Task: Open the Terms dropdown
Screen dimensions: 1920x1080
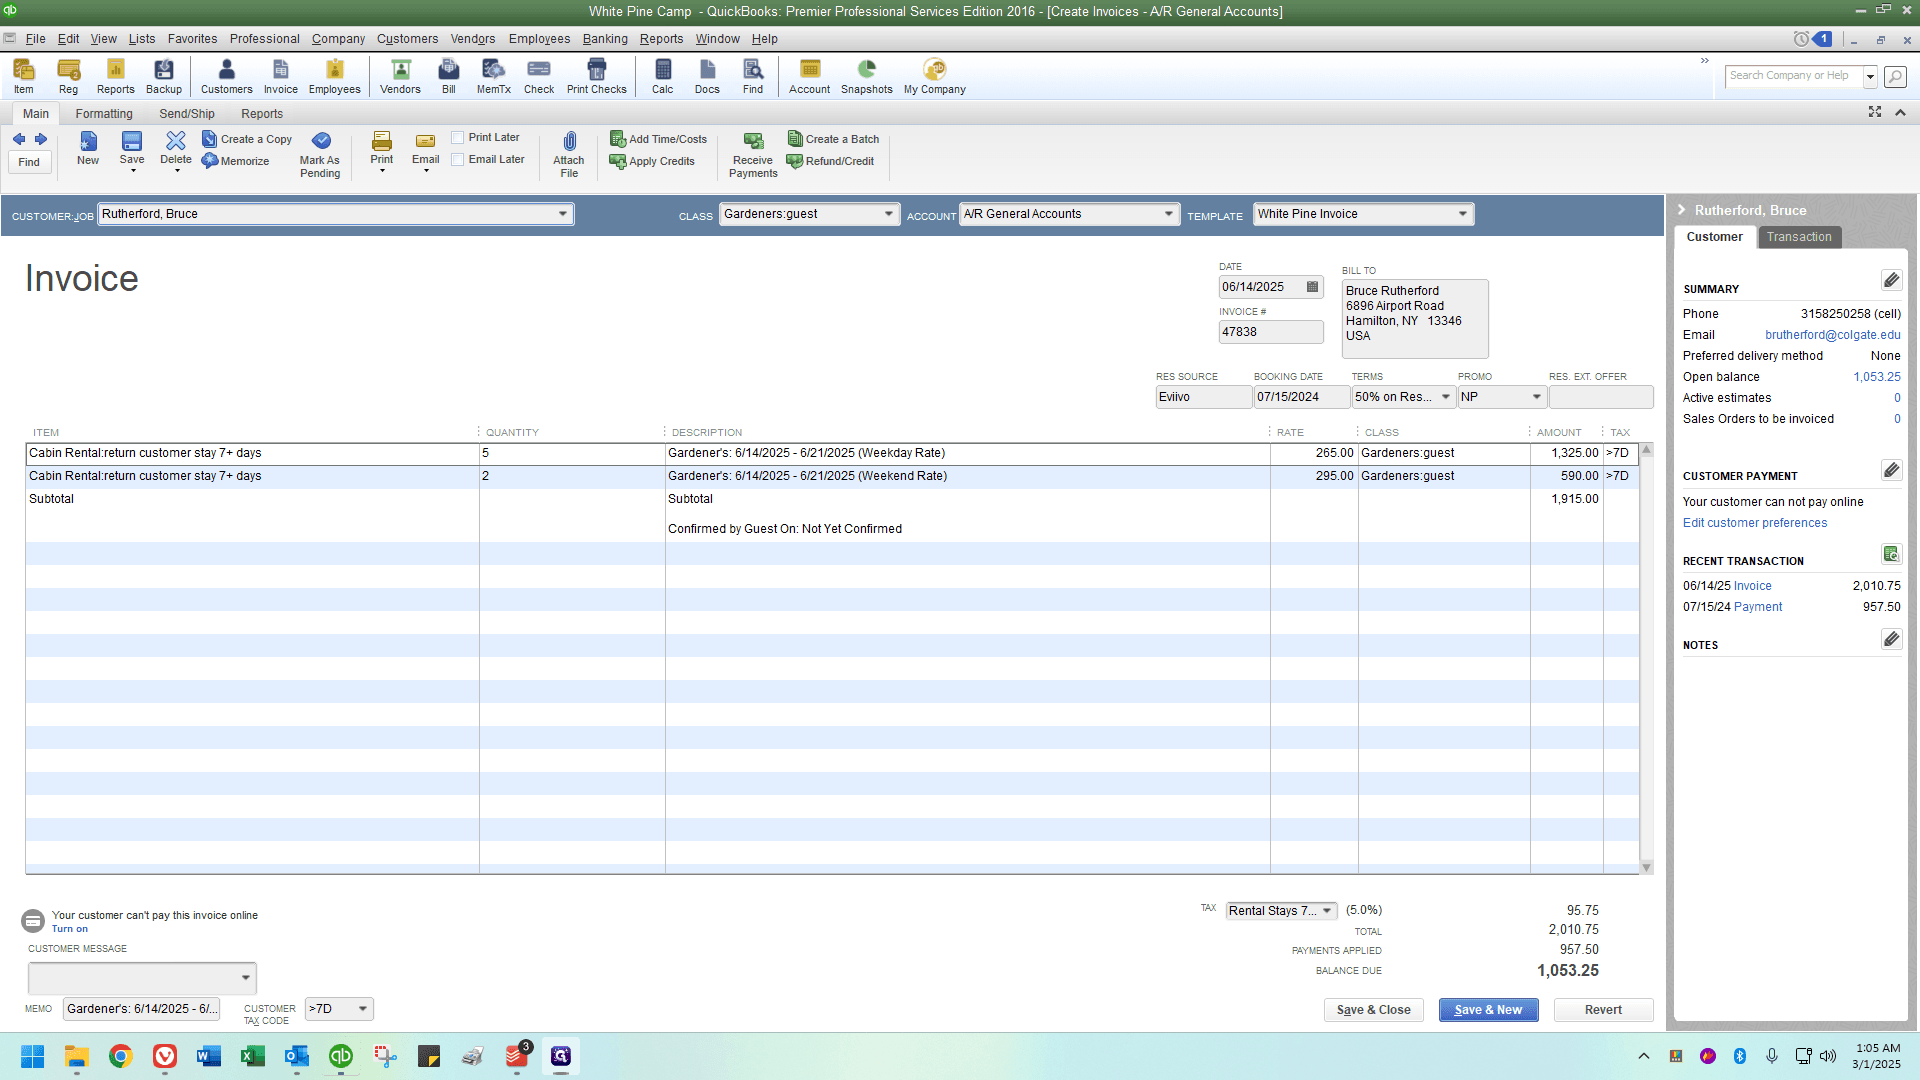Action: 1445,397
